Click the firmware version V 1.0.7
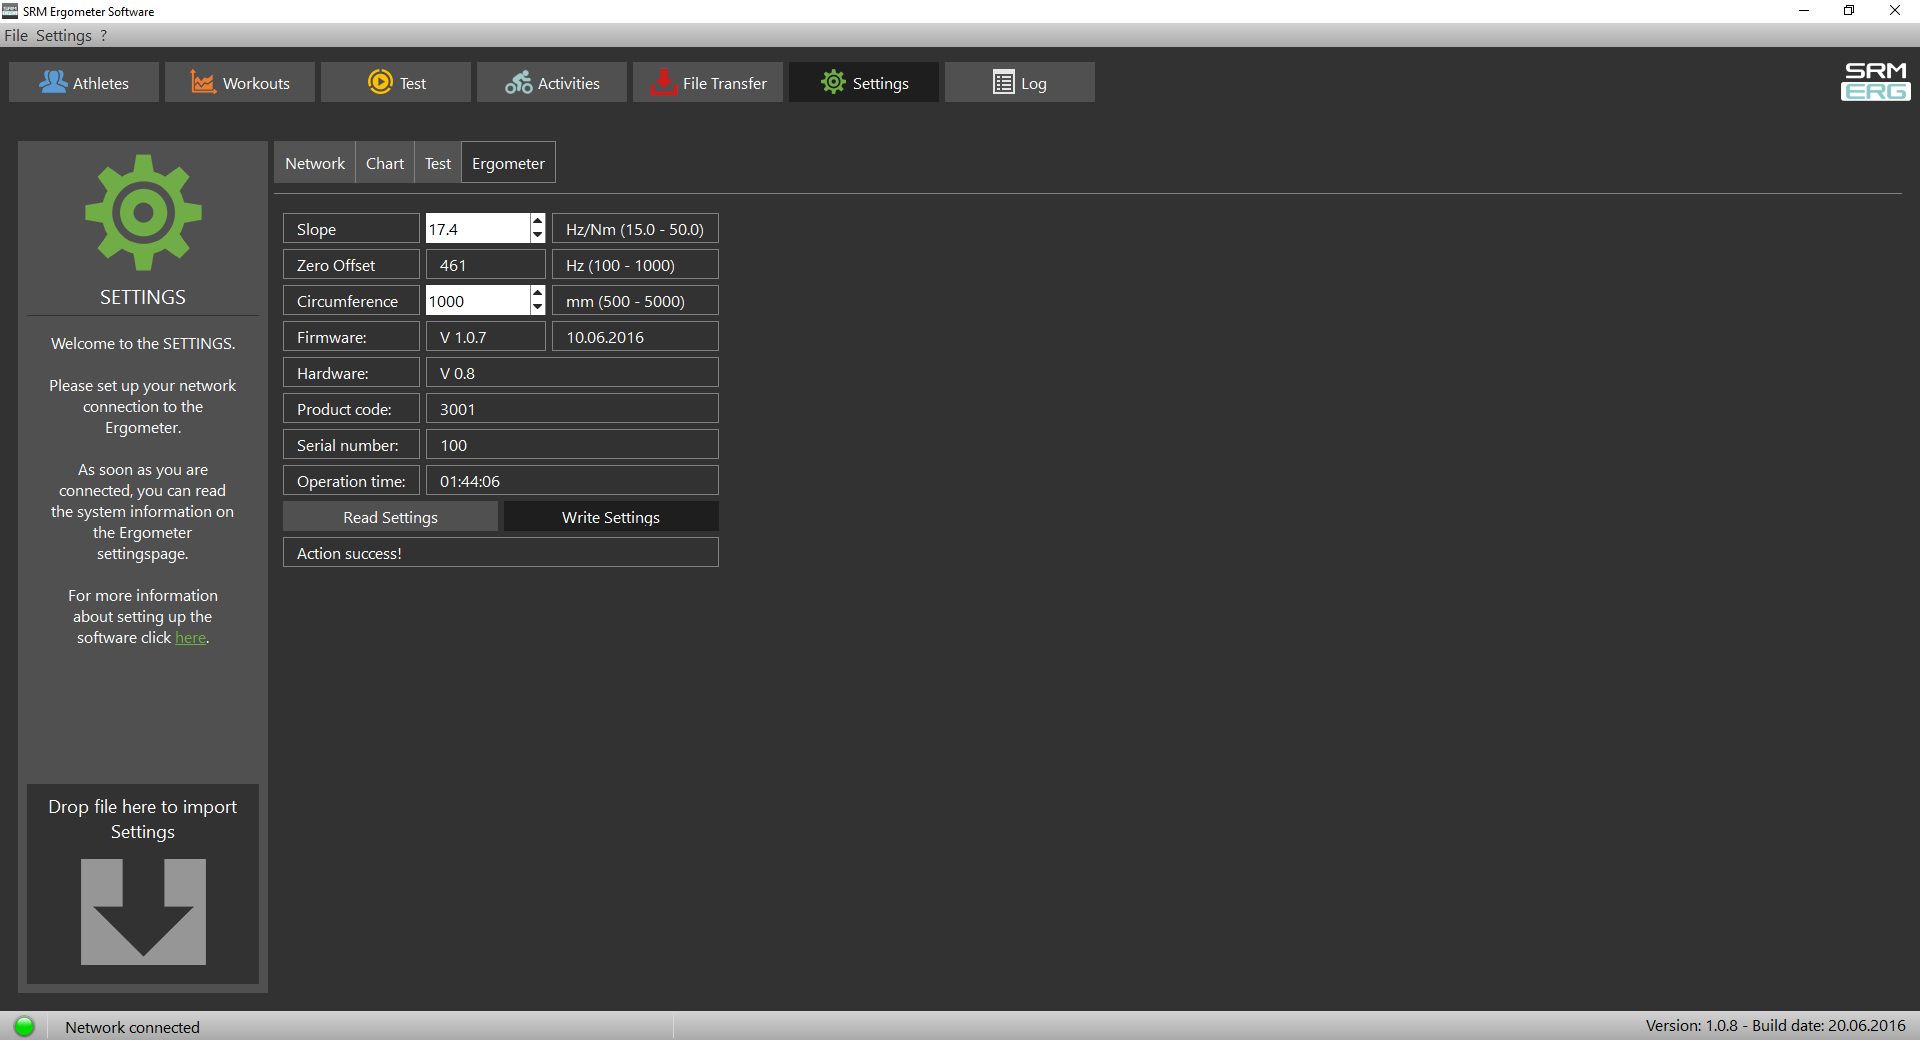The width and height of the screenshot is (1920, 1040). [x=486, y=337]
